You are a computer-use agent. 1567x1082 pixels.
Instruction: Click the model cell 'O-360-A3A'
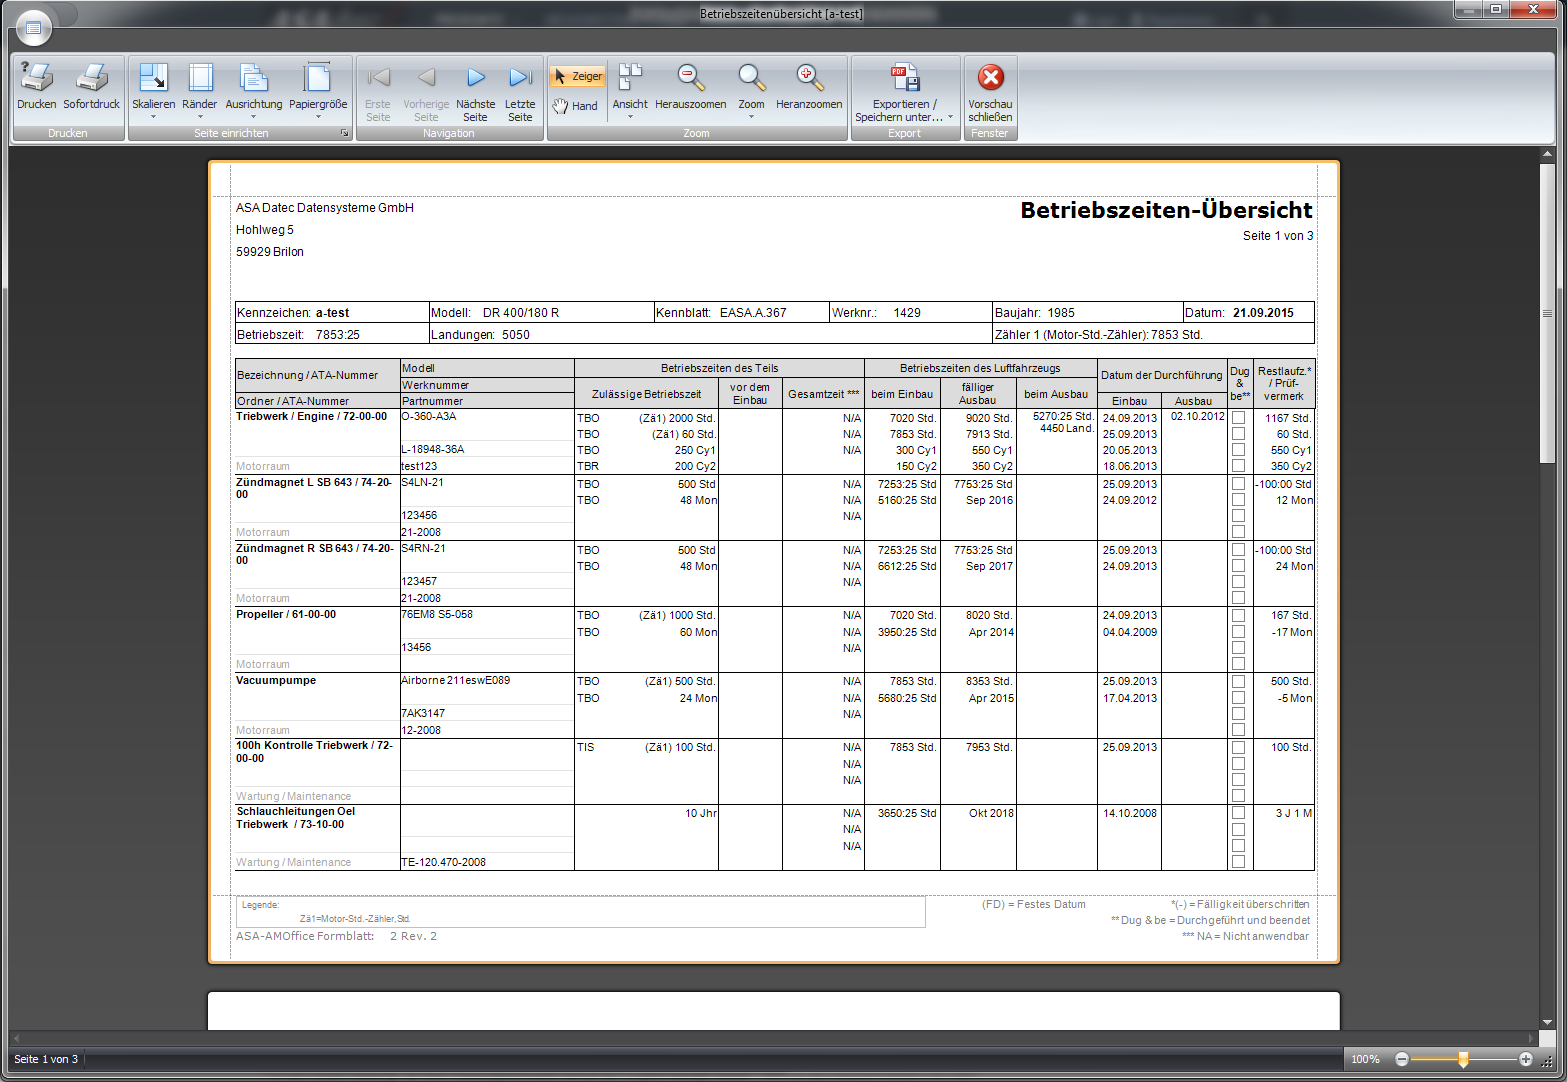pyautogui.click(x=429, y=416)
